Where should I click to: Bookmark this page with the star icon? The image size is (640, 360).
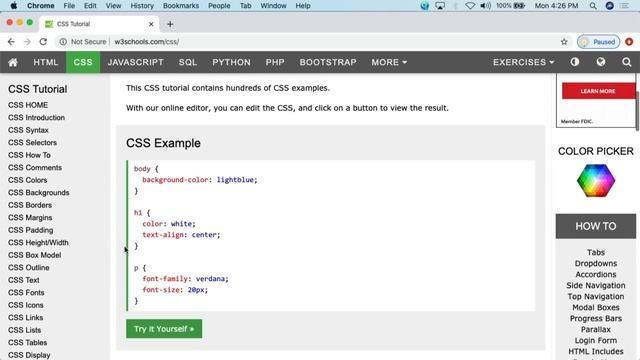click(564, 42)
